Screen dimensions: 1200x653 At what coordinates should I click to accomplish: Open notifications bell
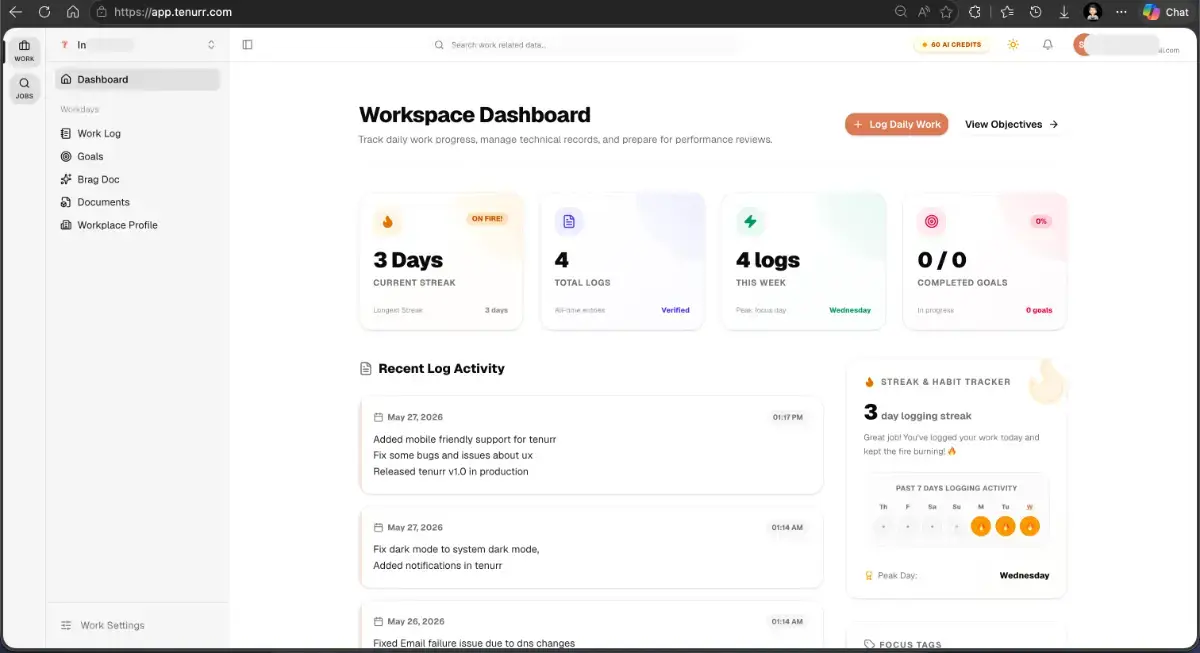(x=1048, y=45)
